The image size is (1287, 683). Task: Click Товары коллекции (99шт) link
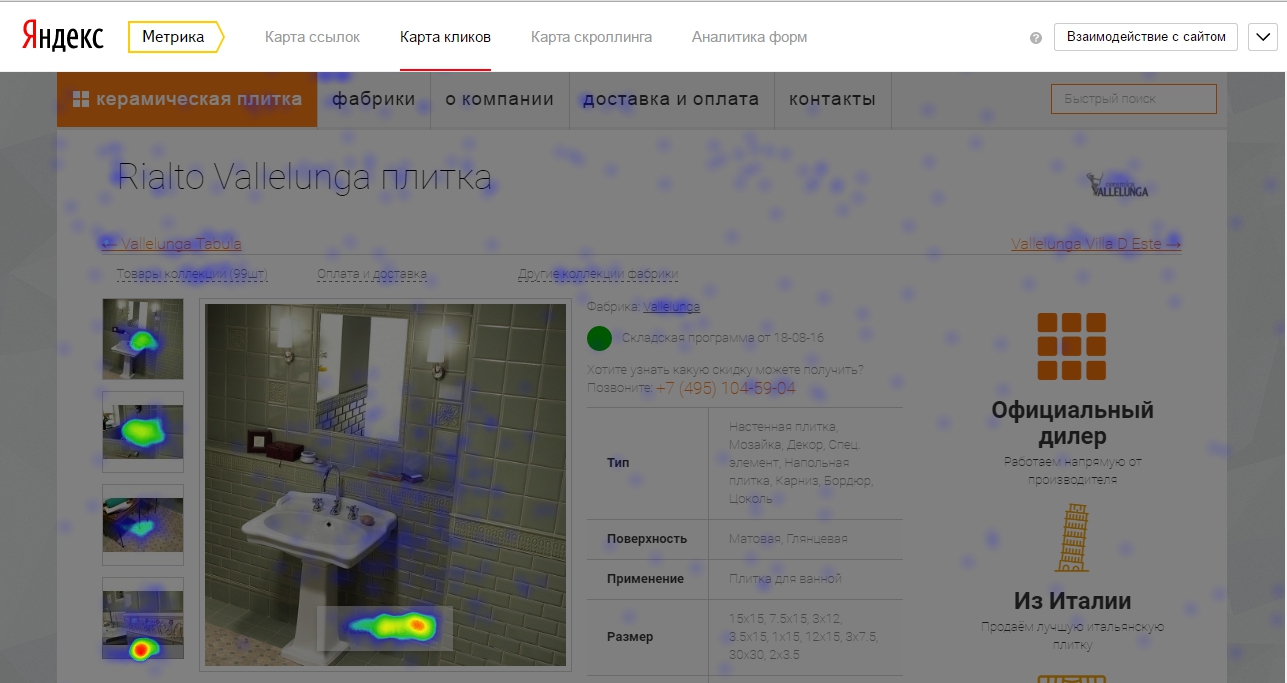pyautogui.click(x=192, y=274)
